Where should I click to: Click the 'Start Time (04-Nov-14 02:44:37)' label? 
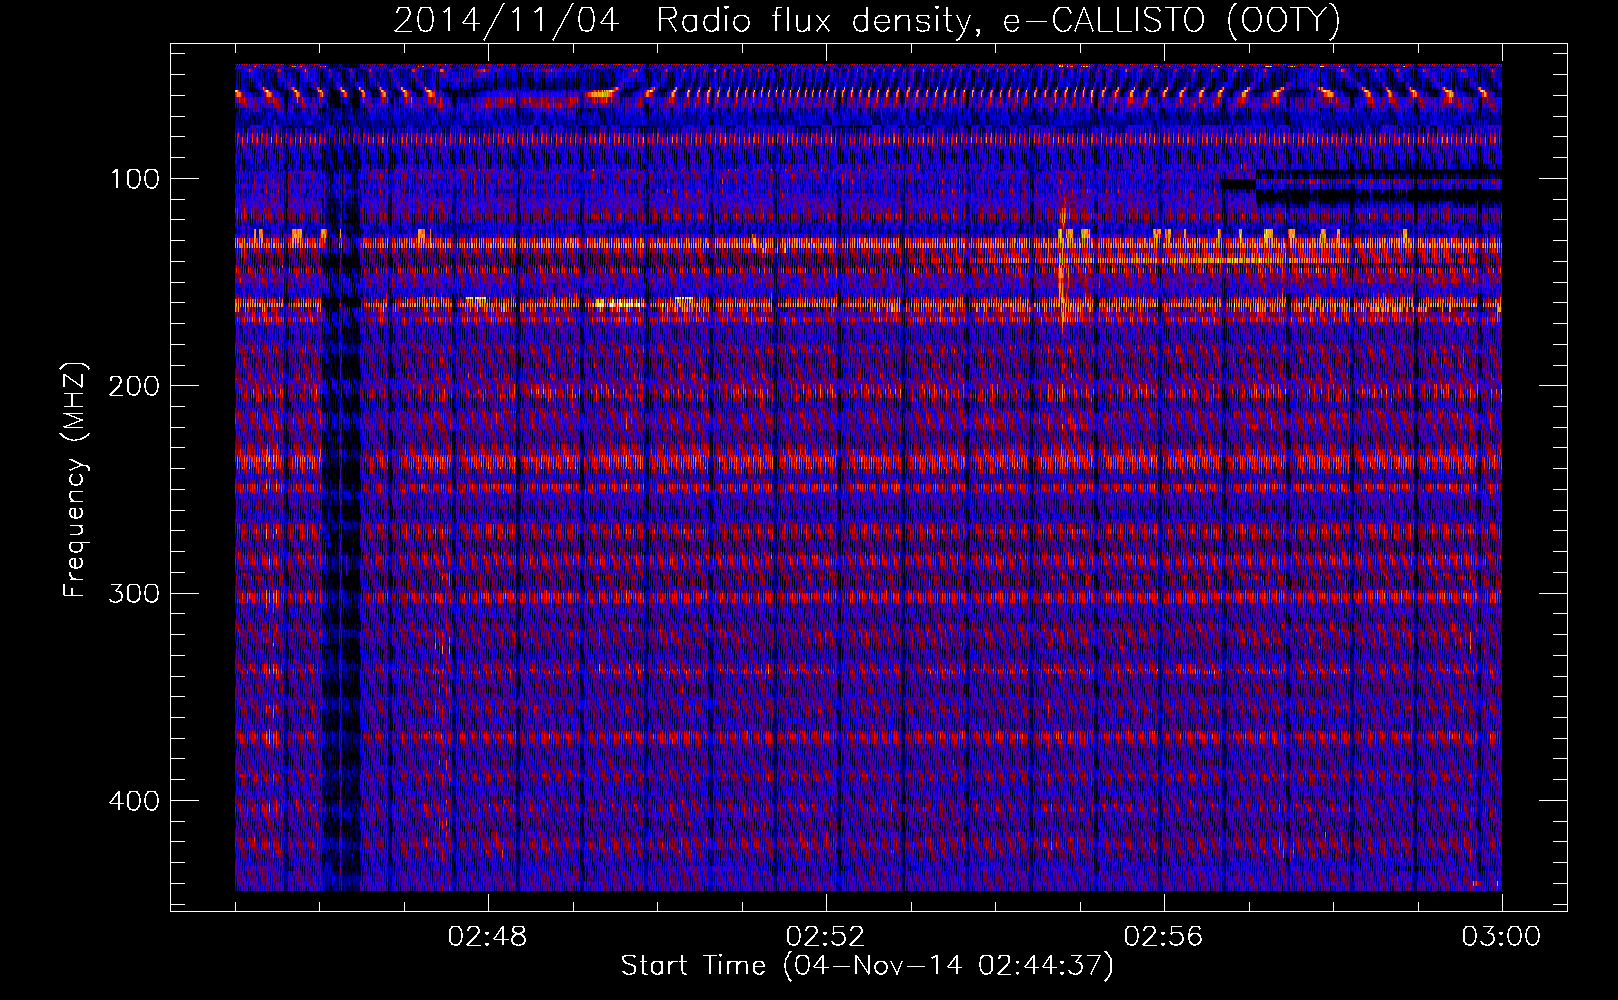pyautogui.click(x=867, y=966)
